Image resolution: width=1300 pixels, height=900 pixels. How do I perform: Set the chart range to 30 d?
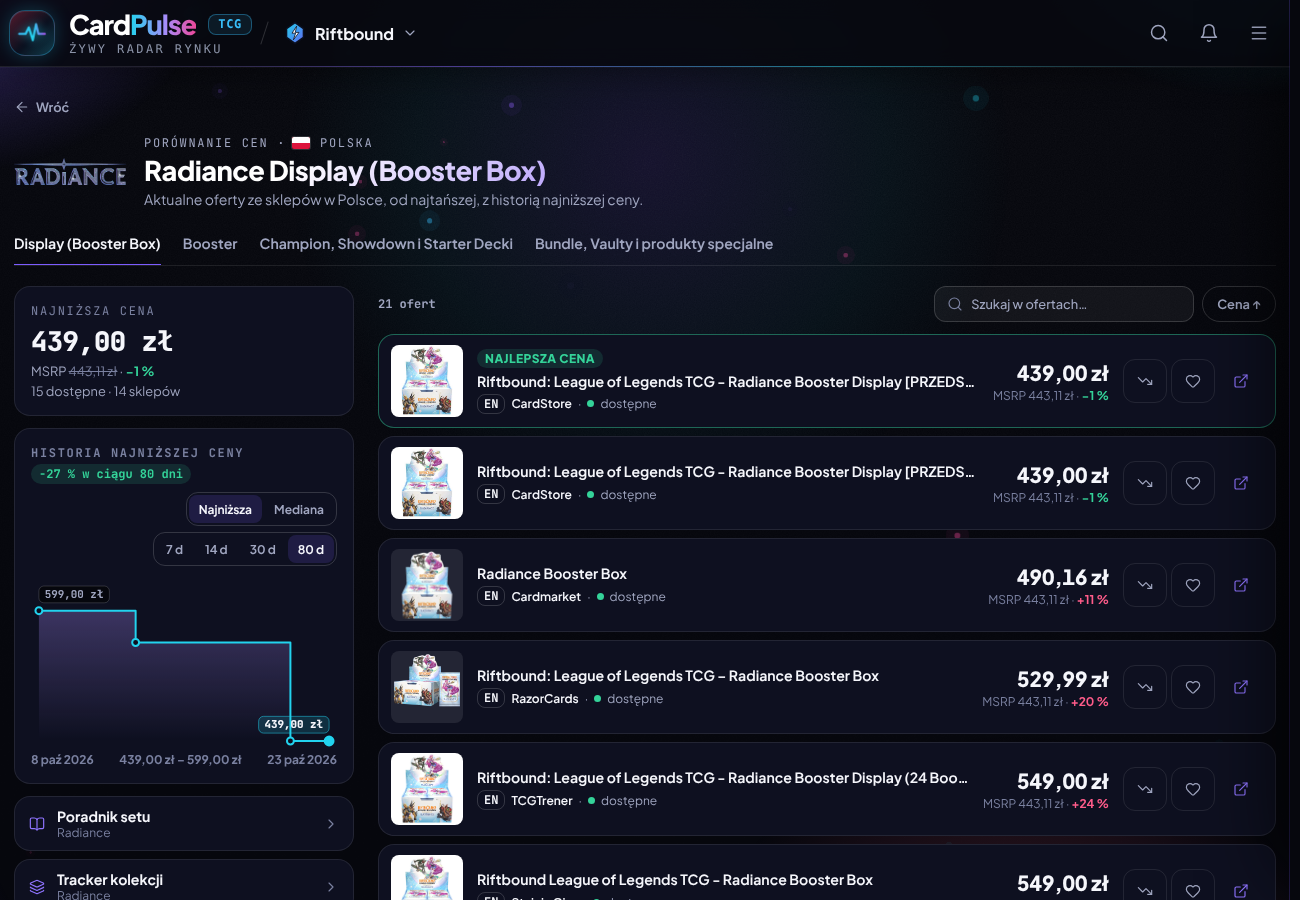263,549
